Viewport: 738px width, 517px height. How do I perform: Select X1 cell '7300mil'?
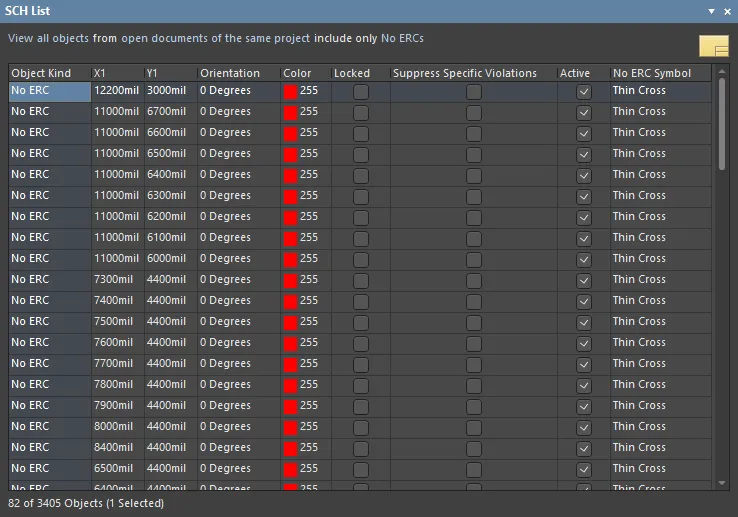(x=118, y=281)
